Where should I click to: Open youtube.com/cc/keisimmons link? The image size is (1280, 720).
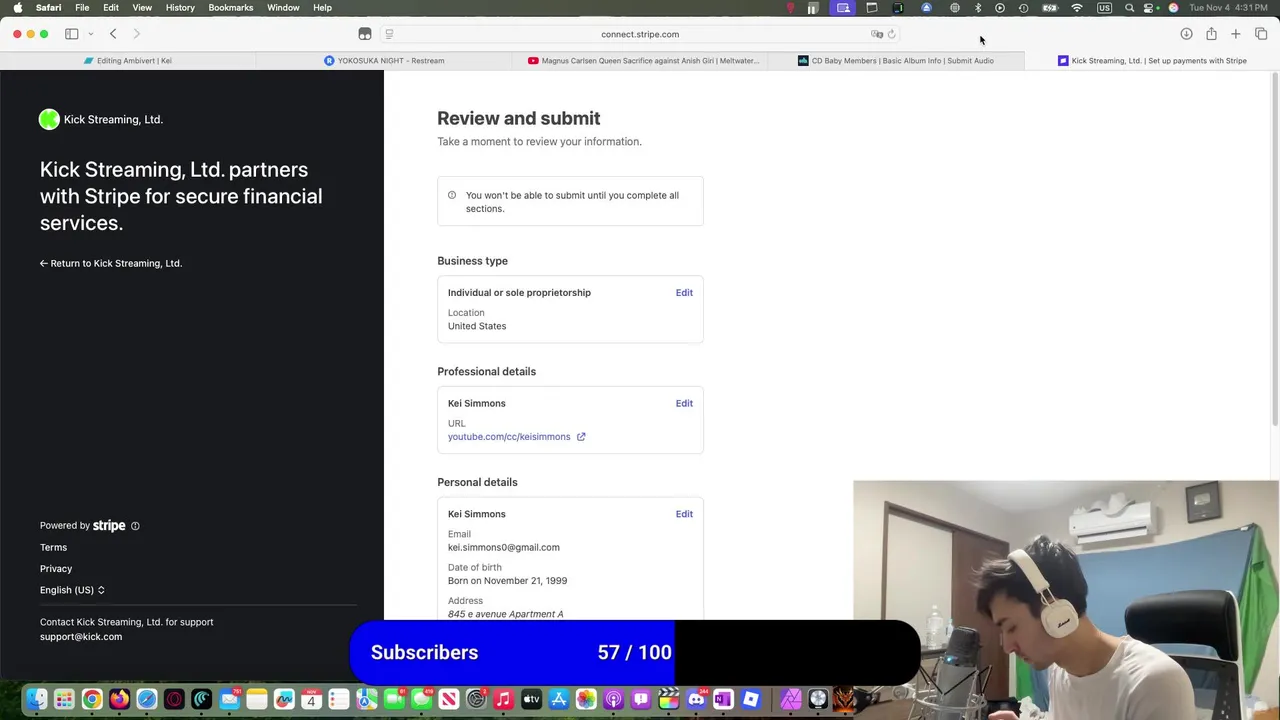509,437
